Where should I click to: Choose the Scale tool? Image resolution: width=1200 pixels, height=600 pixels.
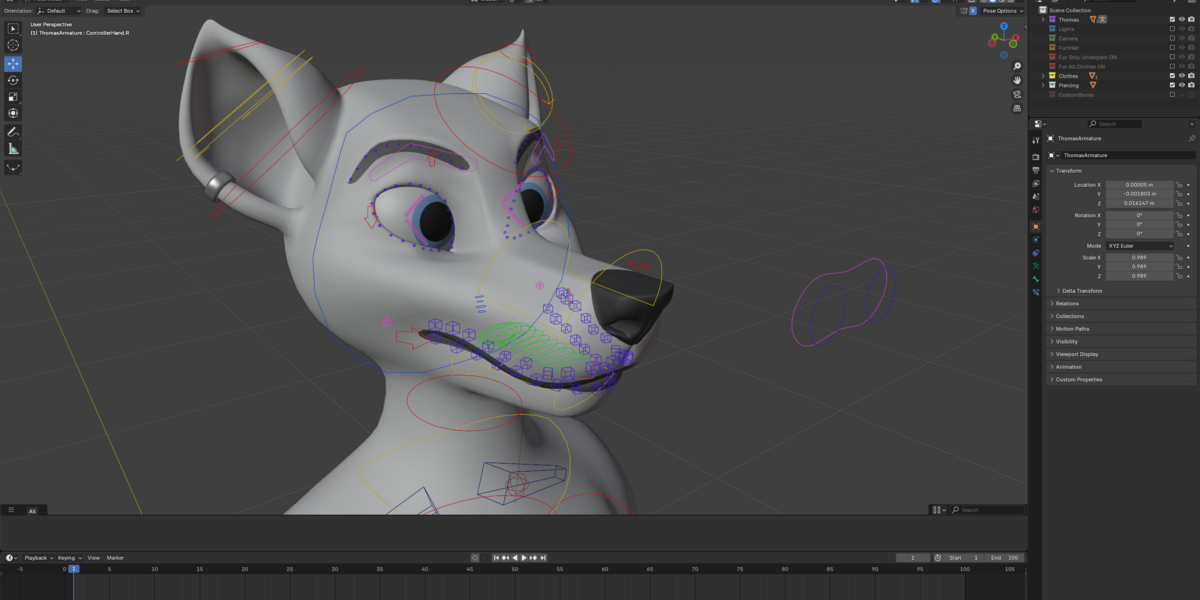14,97
